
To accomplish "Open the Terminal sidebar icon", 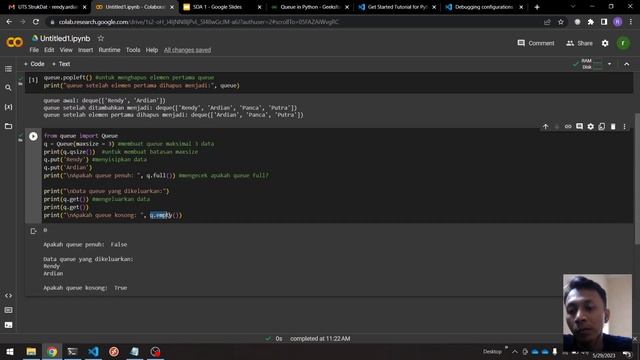I will [x=8, y=325].
